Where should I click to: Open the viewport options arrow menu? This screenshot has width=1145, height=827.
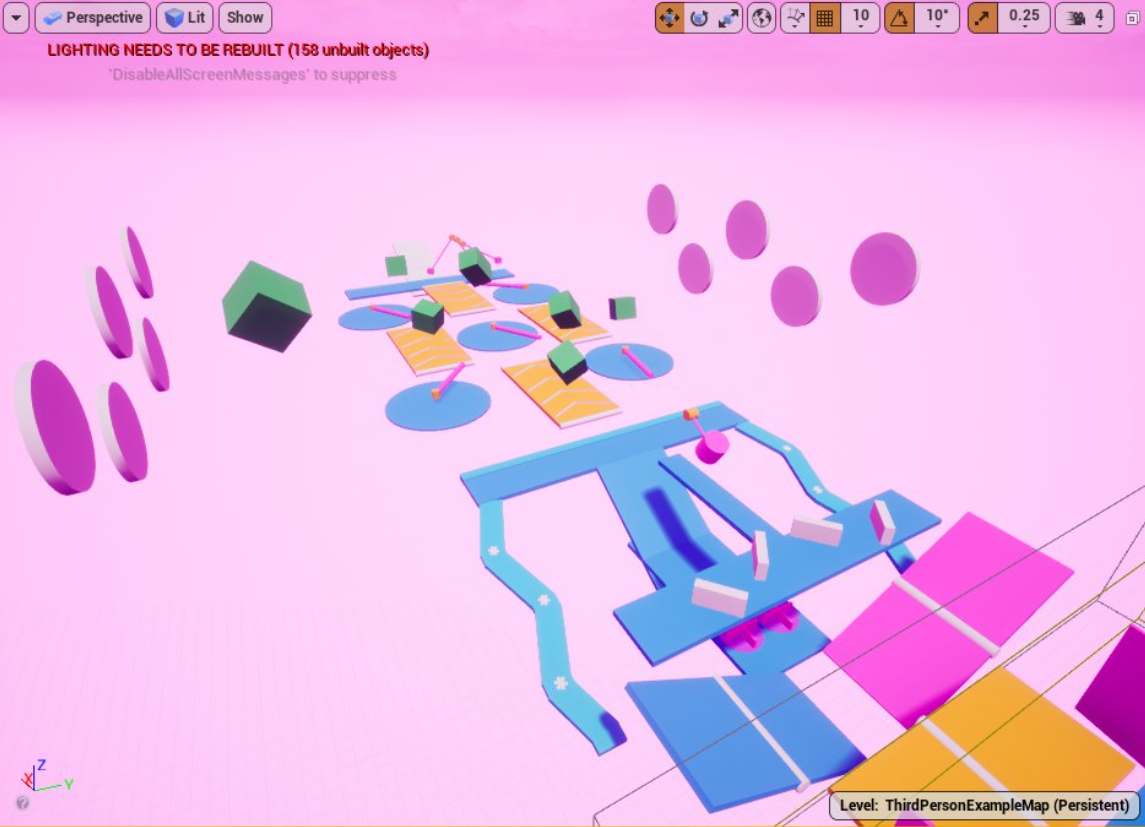coord(16,18)
